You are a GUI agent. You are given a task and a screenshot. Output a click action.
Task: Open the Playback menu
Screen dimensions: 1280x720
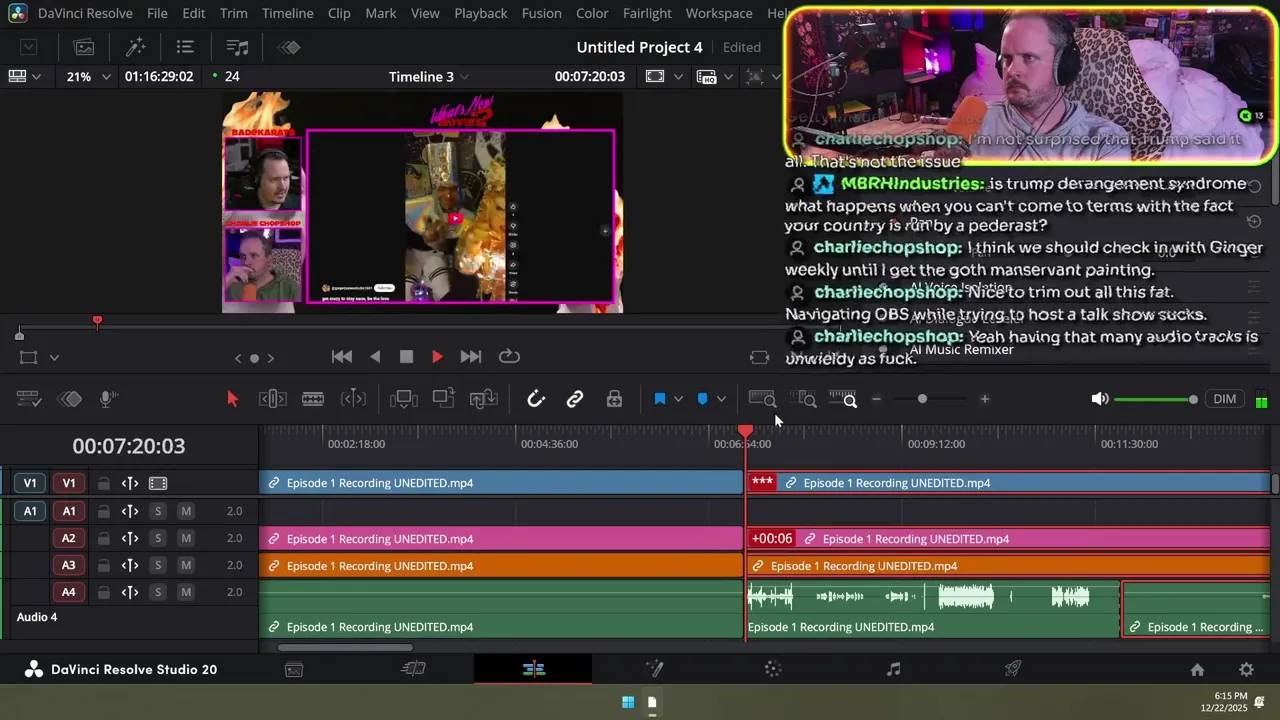pos(480,13)
